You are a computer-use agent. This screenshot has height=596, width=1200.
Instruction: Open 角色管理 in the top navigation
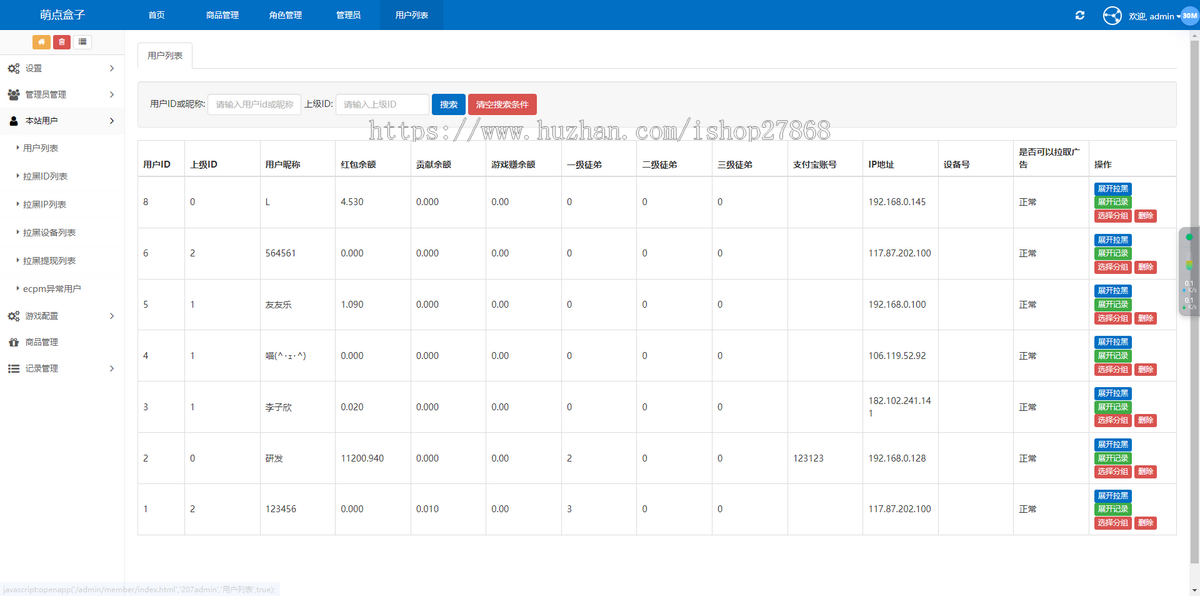tap(285, 15)
